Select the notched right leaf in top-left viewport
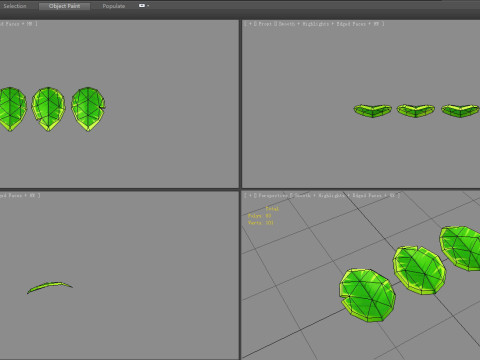 pyautogui.click(x=88, y=109)
